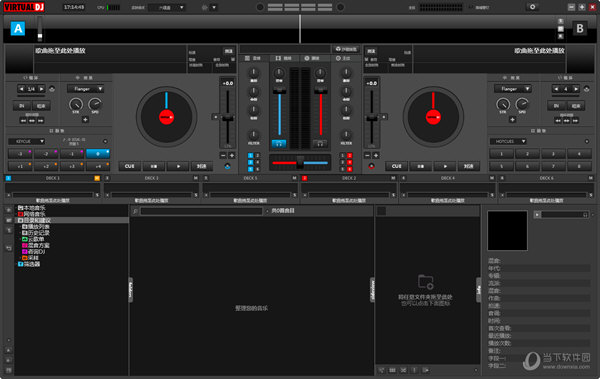Click left deck vinyl mode icon below pitch
This screenshot has width=600, height=379.
click(x=228, y=166)
